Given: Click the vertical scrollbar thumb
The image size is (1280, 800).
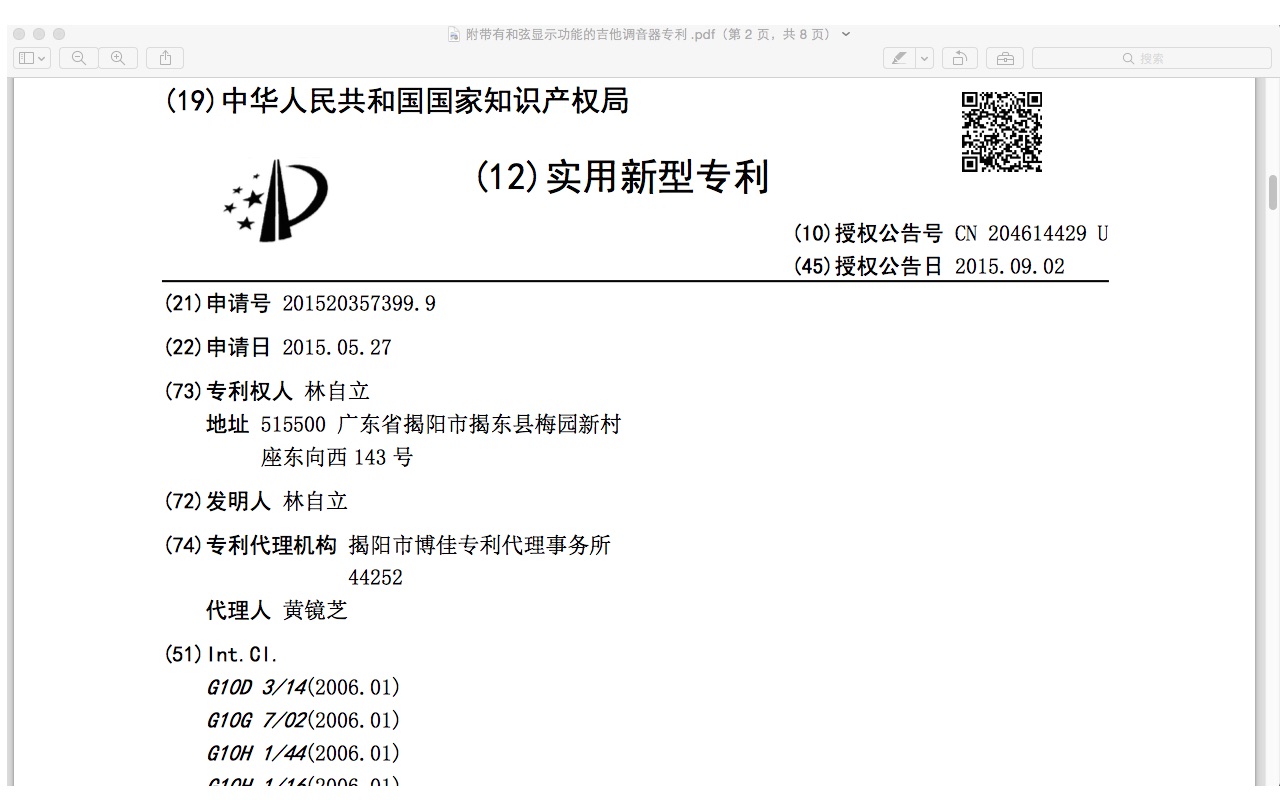Looking at the screenshot, I should pyautogui.click(x=1272, y=192).
